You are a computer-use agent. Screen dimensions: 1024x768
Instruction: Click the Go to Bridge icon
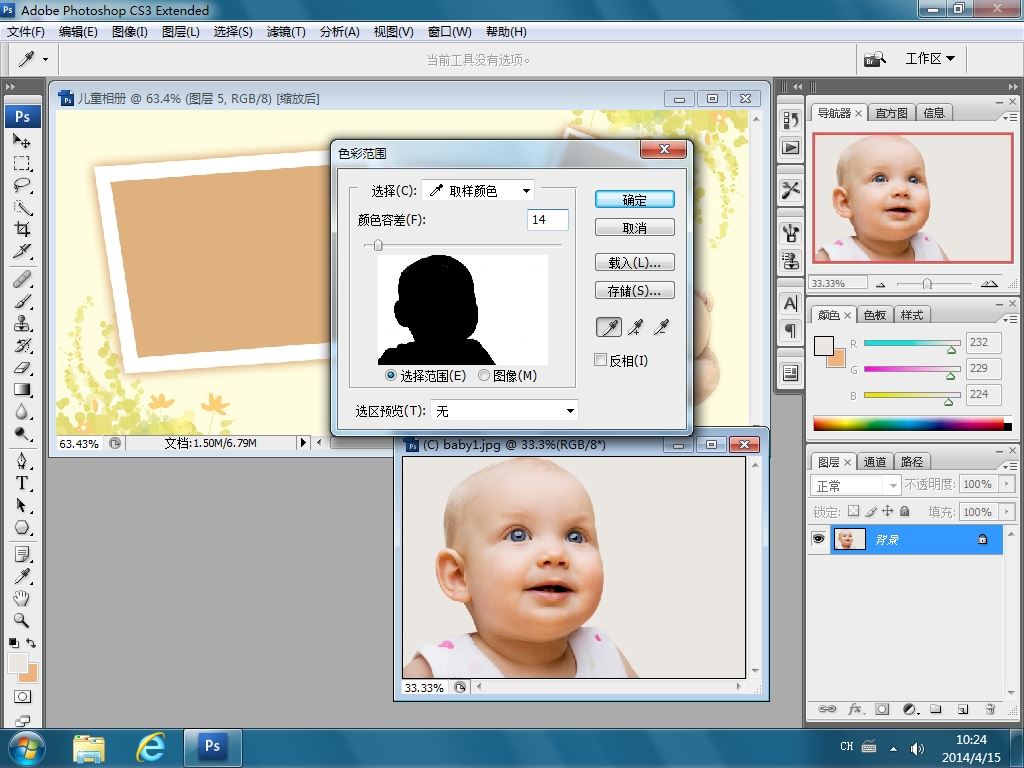[875, 59]
